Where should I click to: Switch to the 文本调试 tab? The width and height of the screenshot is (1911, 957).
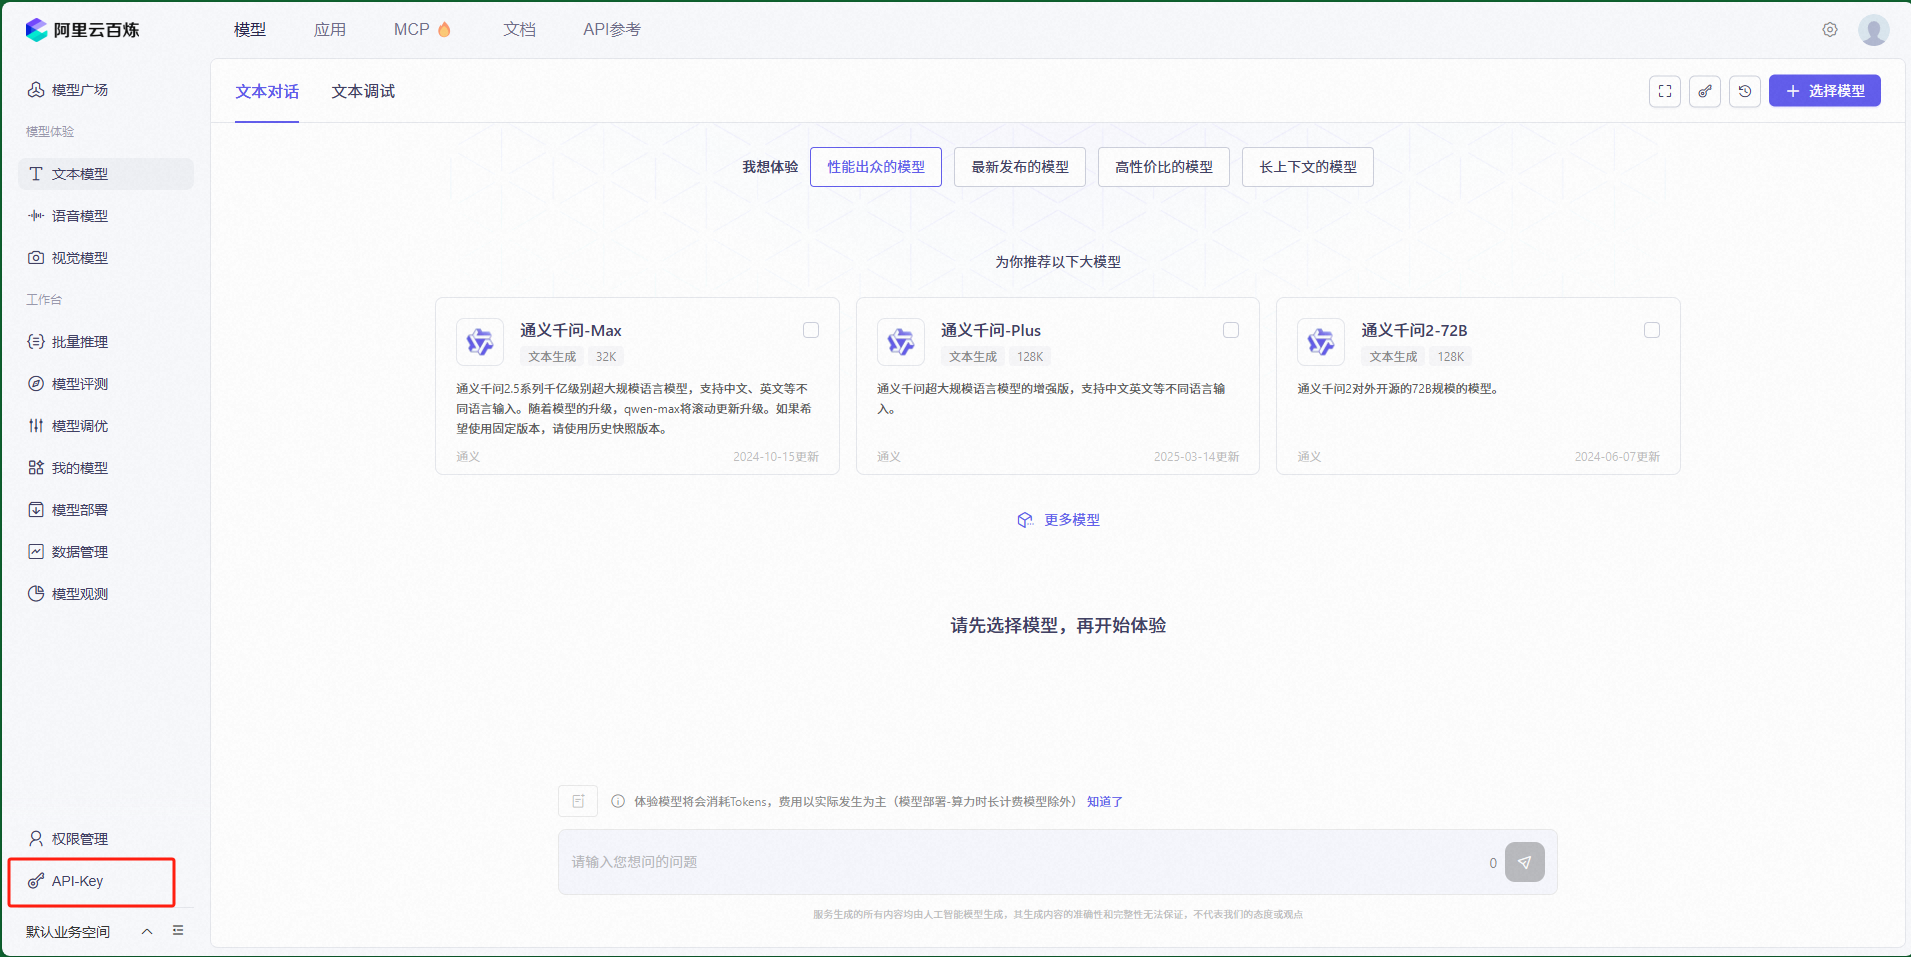363,92
